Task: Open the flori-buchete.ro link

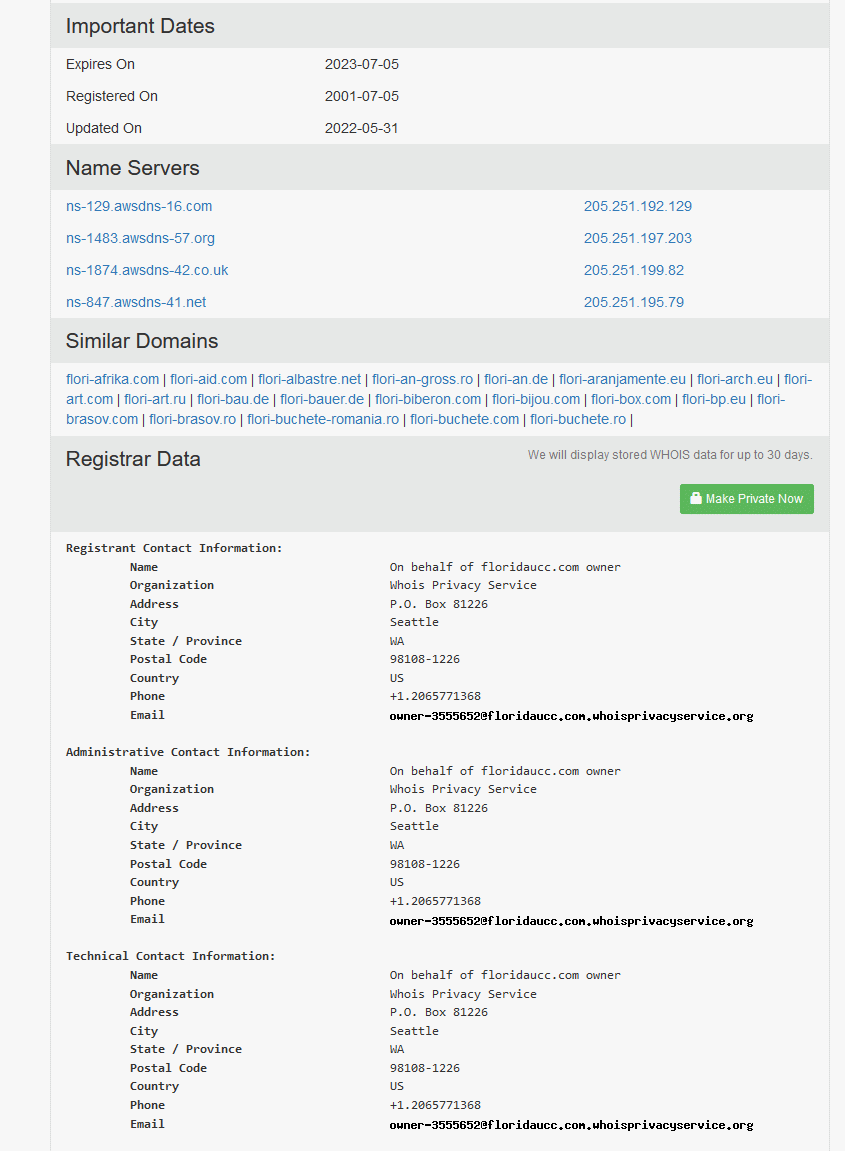Action: tap(578, 419)
